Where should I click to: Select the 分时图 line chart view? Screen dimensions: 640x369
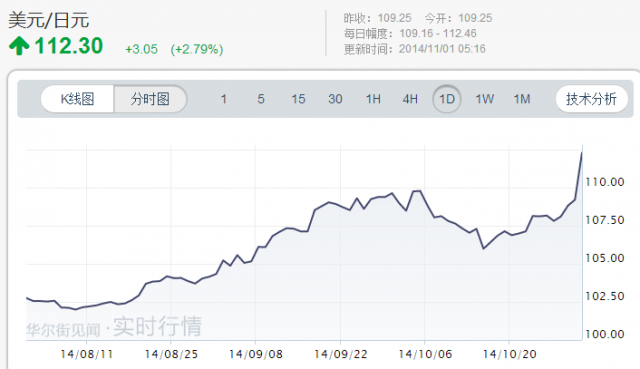click(150, 99)
